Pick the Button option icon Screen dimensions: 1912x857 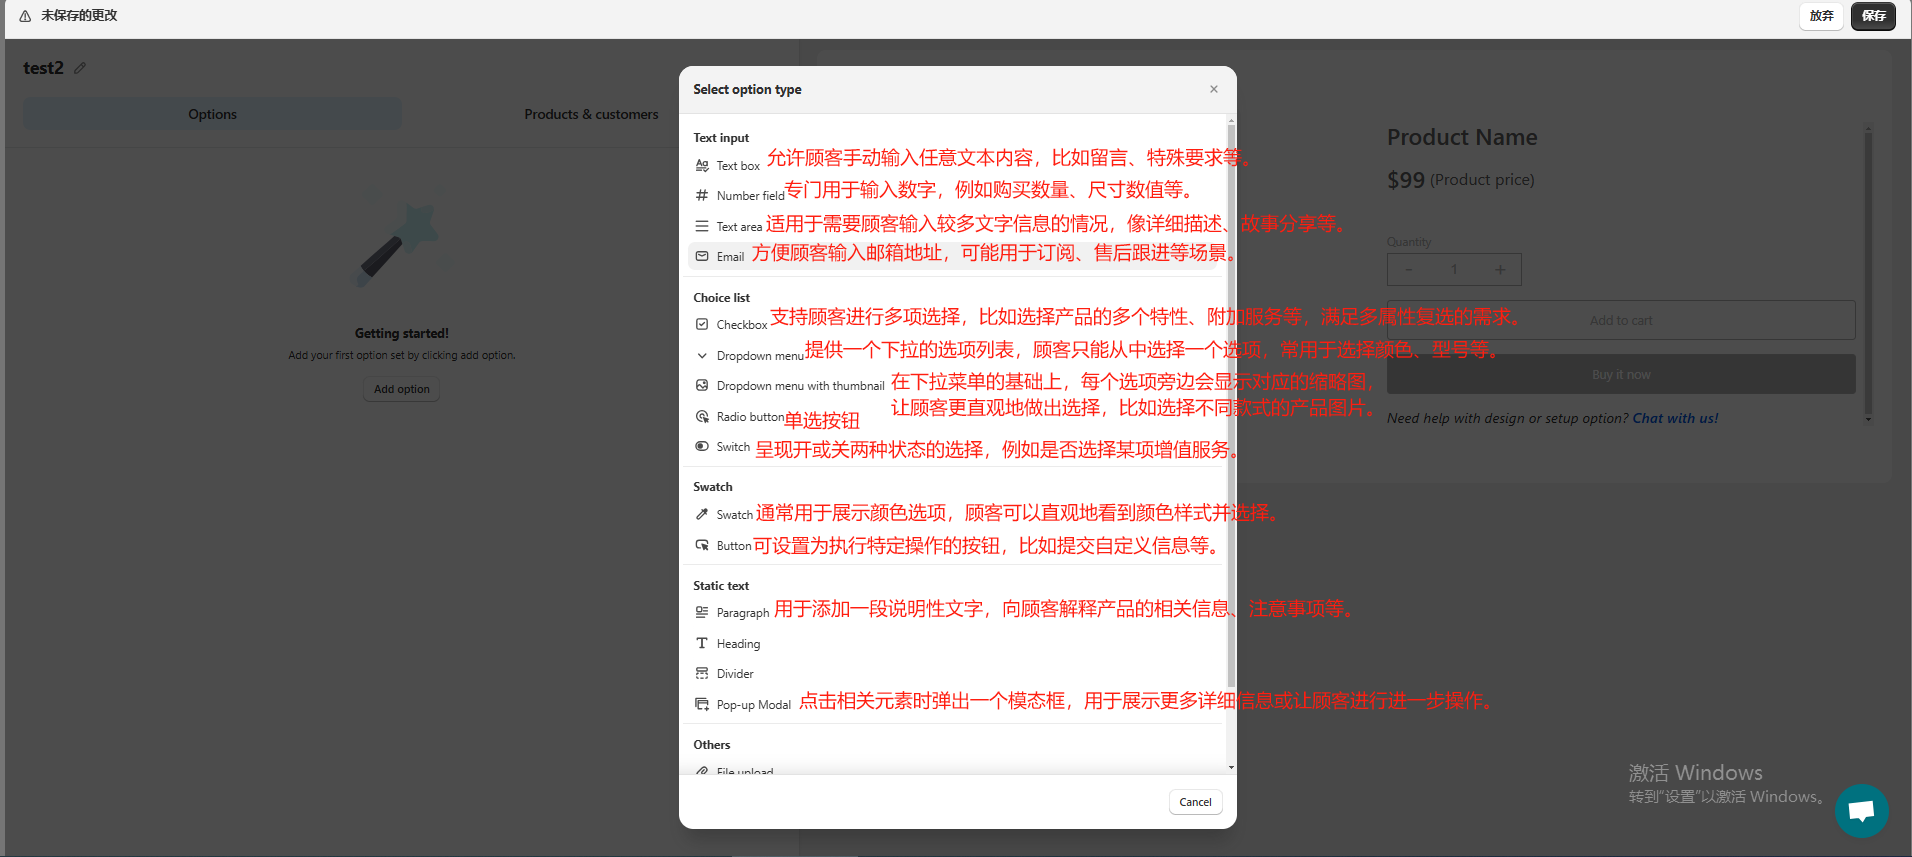(x=702, y=545)
